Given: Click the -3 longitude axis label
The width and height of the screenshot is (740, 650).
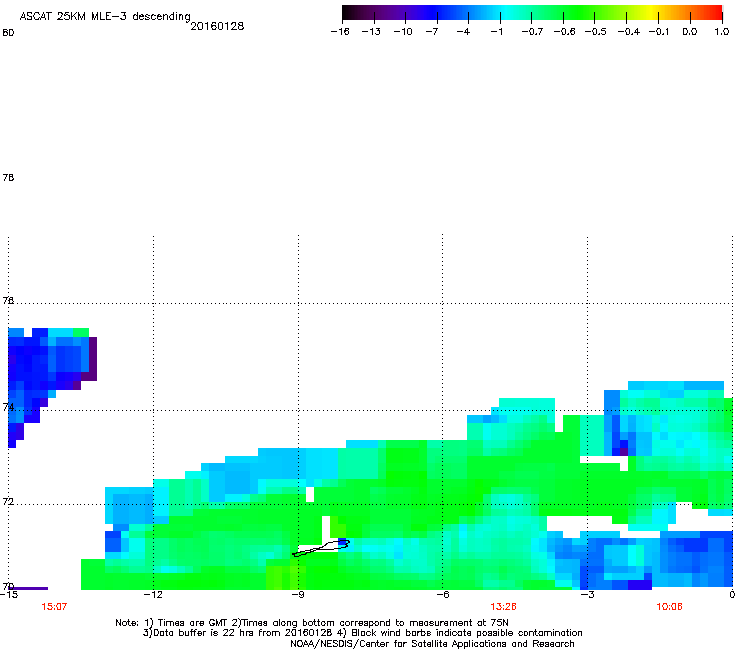Looking at the screenshot, I should (x=587, y=595).
